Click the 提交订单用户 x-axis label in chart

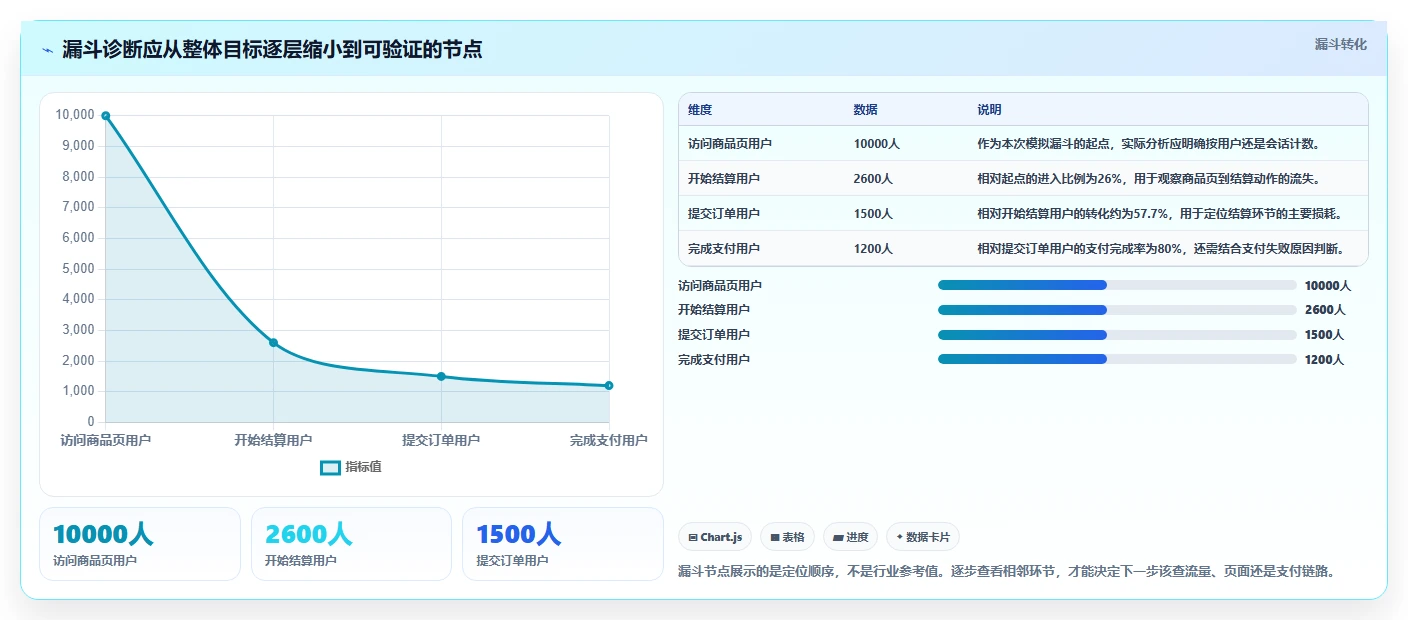click(x=441, y=440)
